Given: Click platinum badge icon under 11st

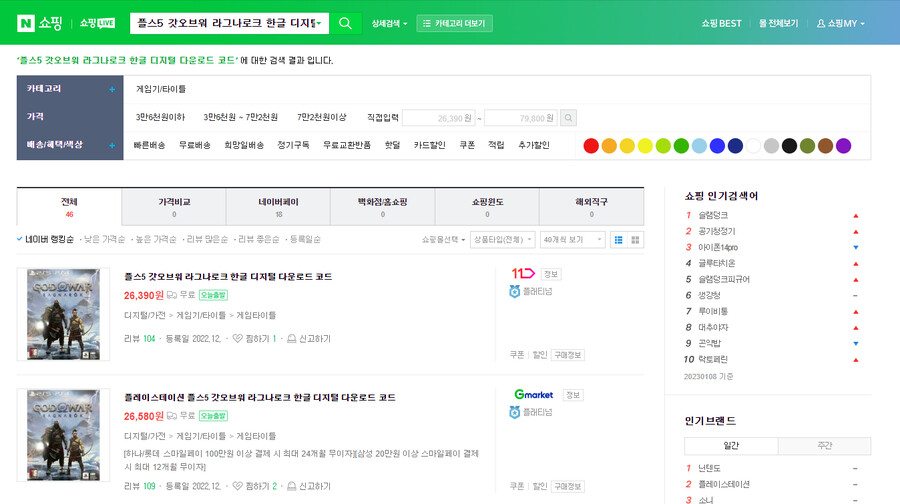Looking at the screenshot, I should tap(514, 292).
